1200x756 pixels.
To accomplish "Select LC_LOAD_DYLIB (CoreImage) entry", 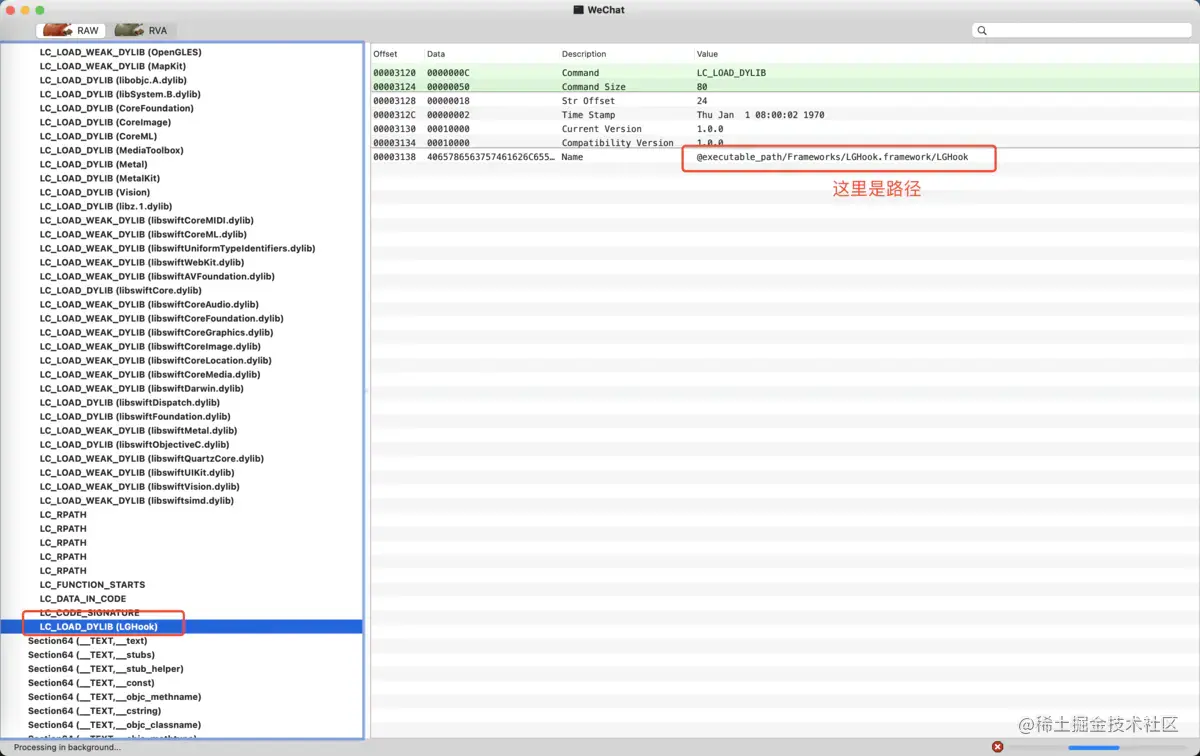I will tap(105, 122).
